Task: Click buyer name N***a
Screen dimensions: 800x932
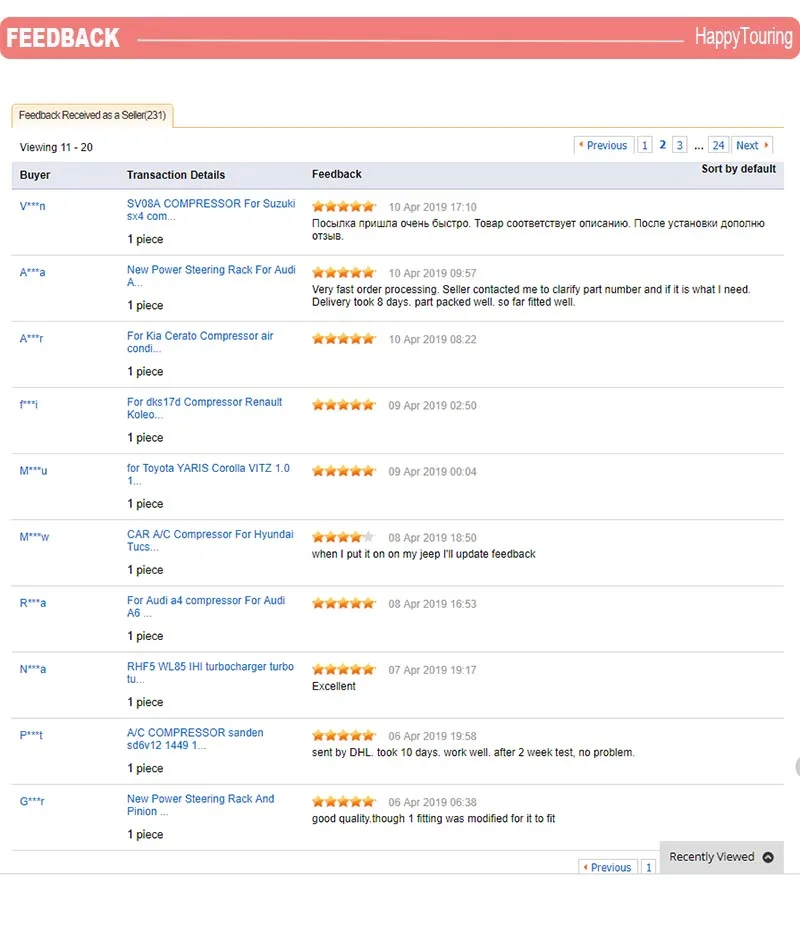Action: tap(33, 670)
